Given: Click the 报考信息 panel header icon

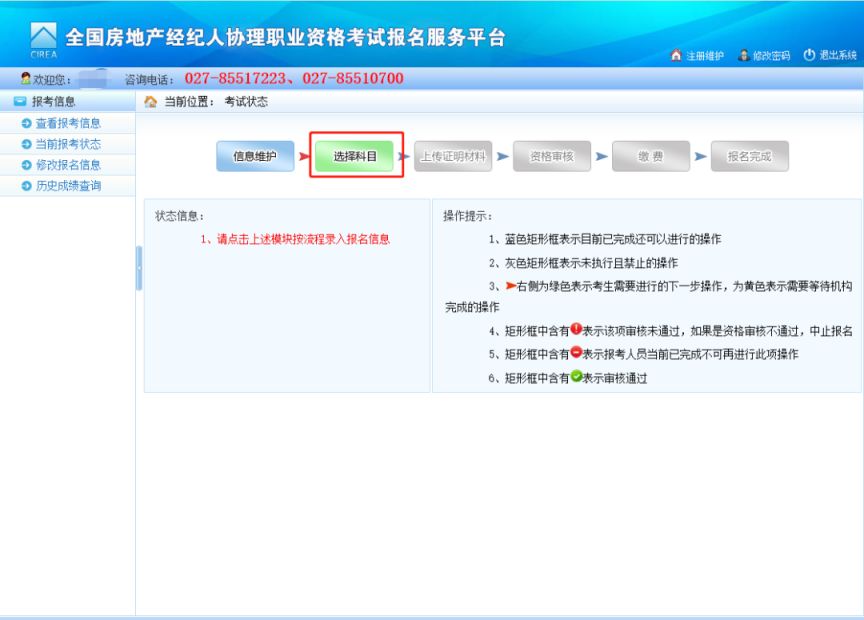Looking at the screenshot, I should [x=20, y=101].
